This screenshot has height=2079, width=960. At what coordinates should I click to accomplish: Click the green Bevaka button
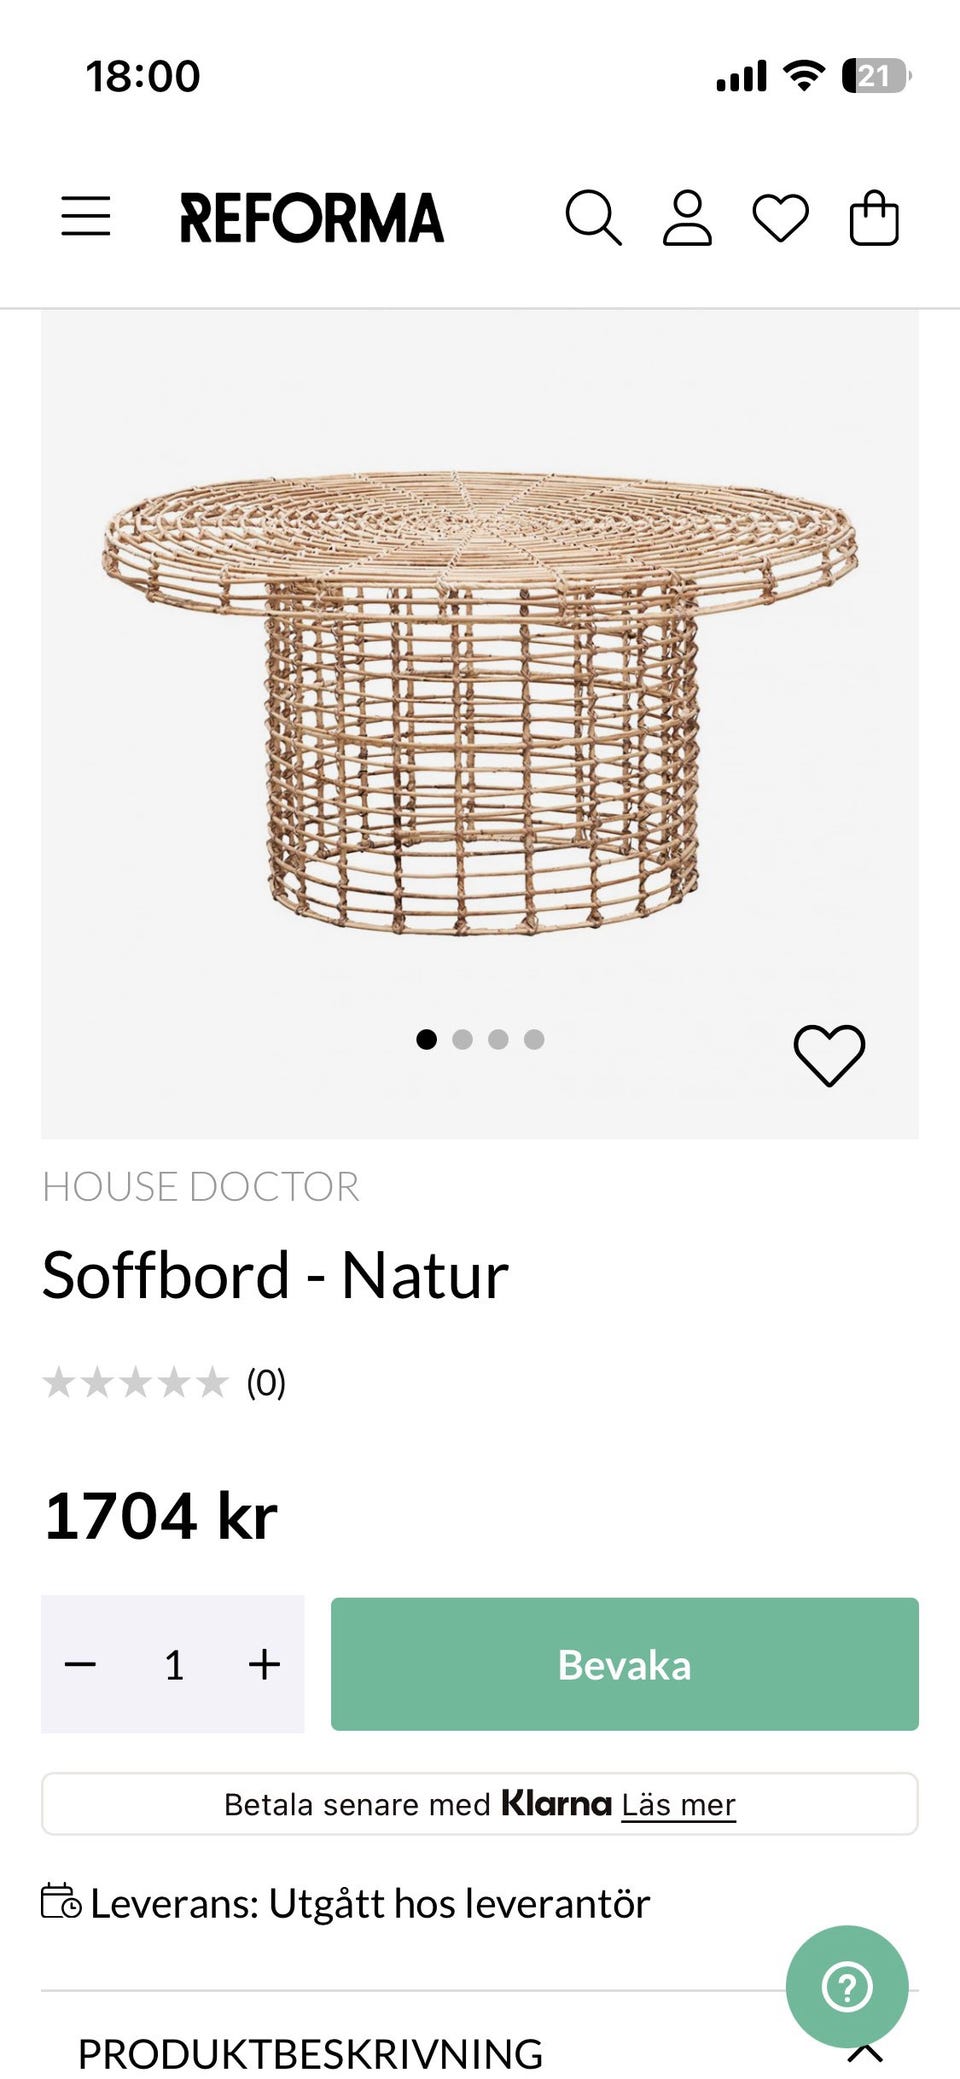click(x=624, y=1664)
